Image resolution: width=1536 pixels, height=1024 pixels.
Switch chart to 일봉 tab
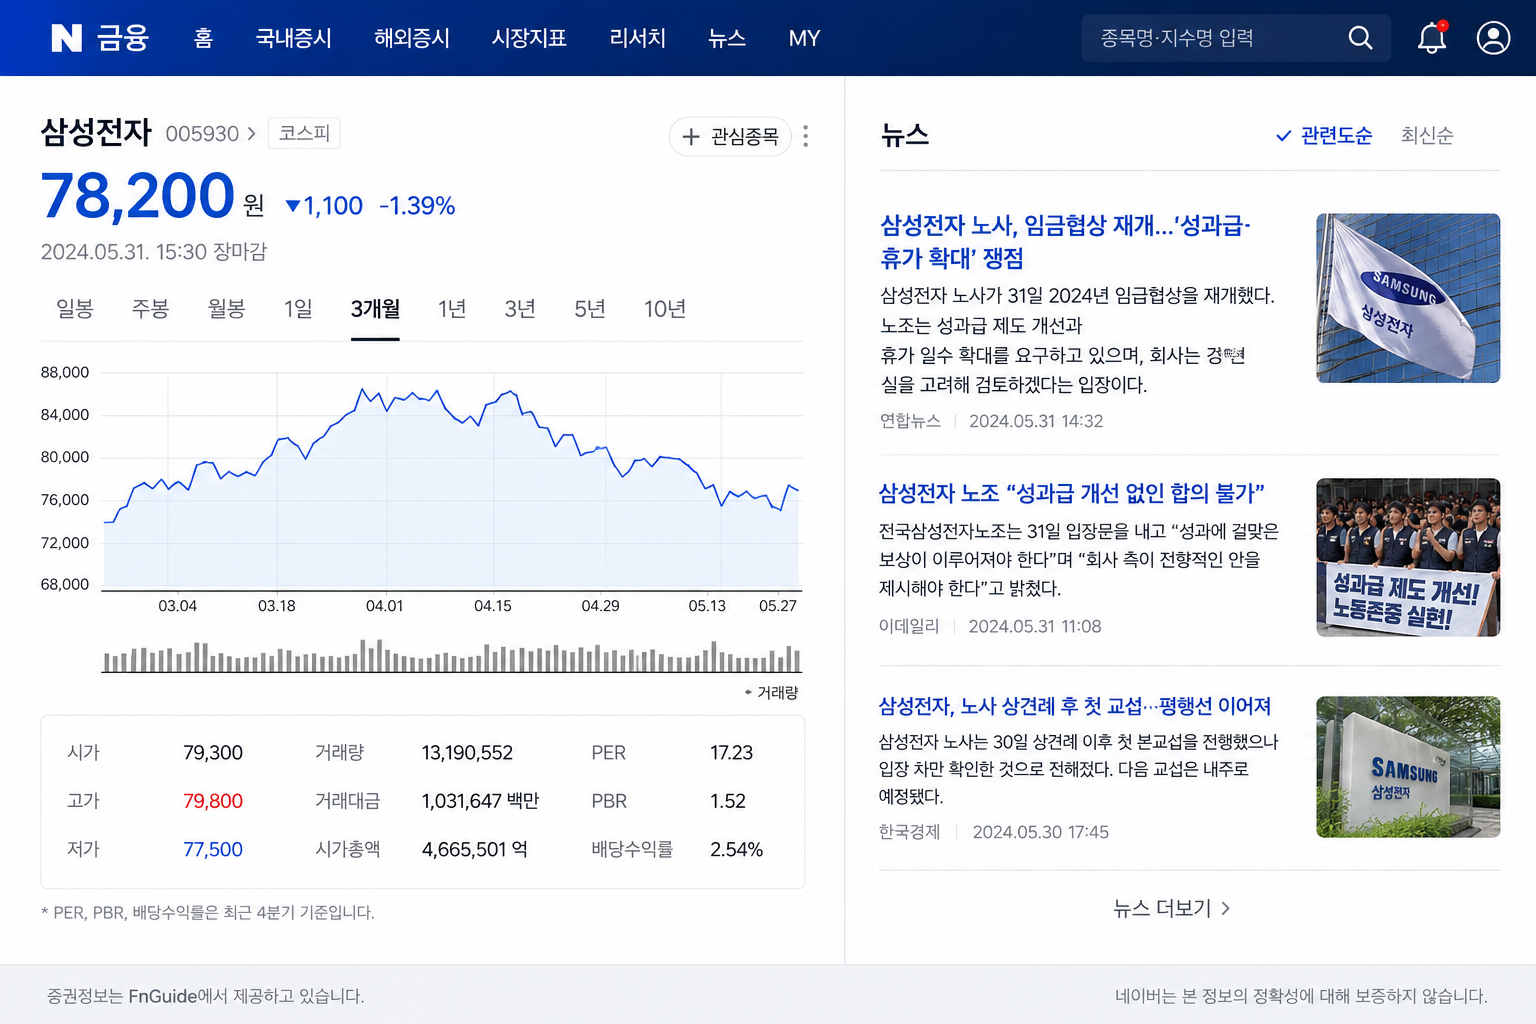click(75, 309)
